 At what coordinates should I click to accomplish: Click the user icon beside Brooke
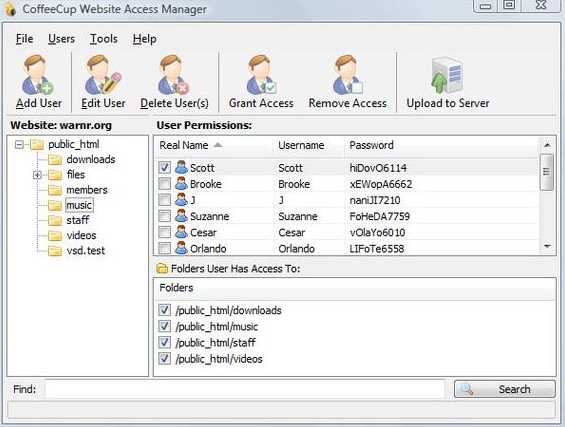181,184
